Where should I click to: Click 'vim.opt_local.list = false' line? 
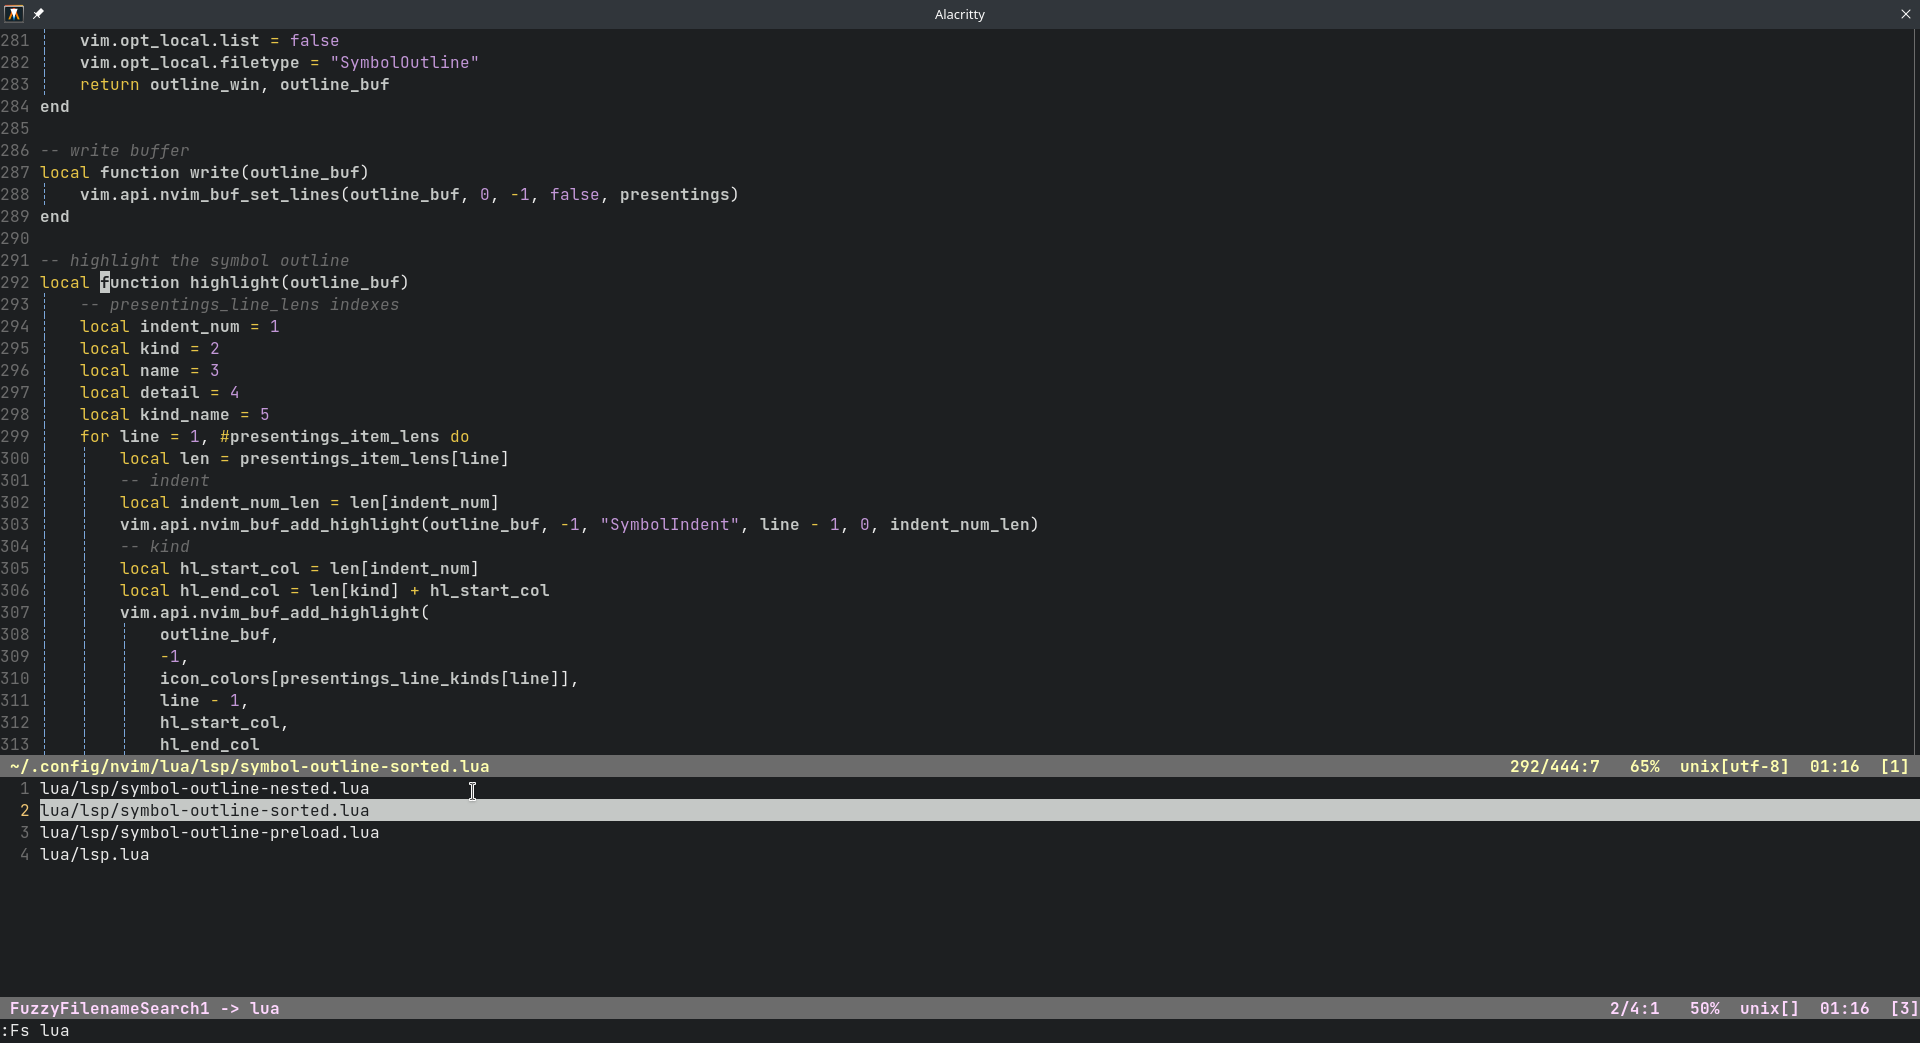pyautogui.click(x=209, y=41)
